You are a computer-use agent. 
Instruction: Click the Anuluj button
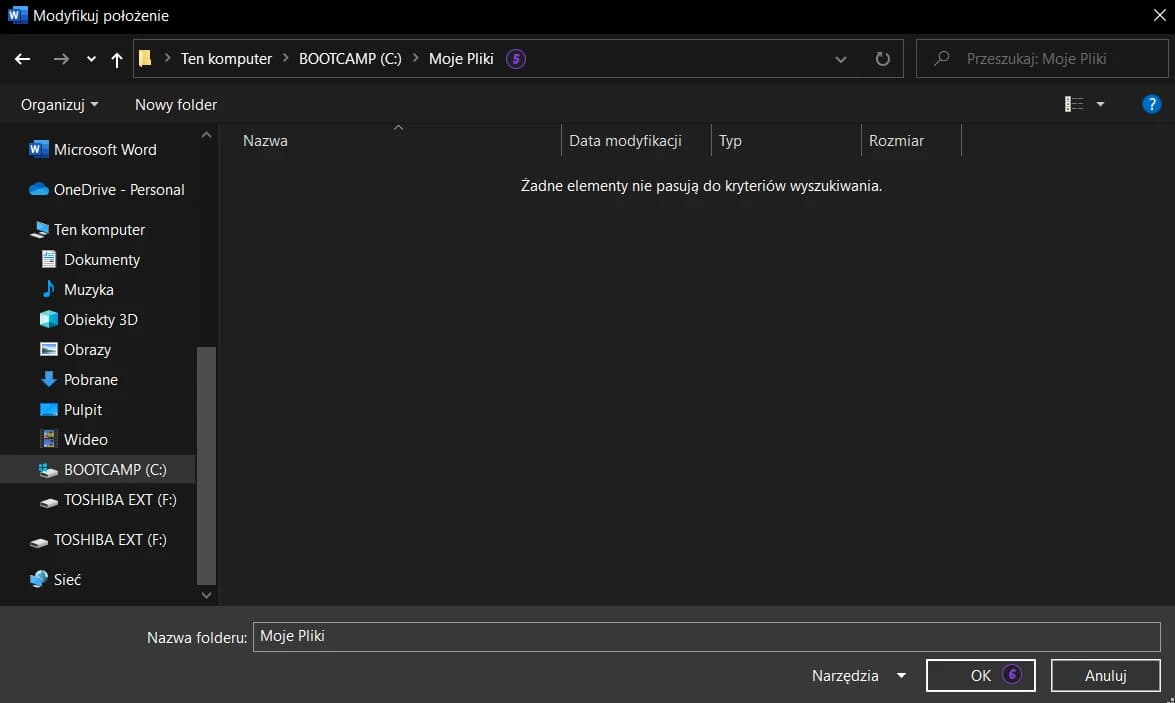coord(1105,675)
